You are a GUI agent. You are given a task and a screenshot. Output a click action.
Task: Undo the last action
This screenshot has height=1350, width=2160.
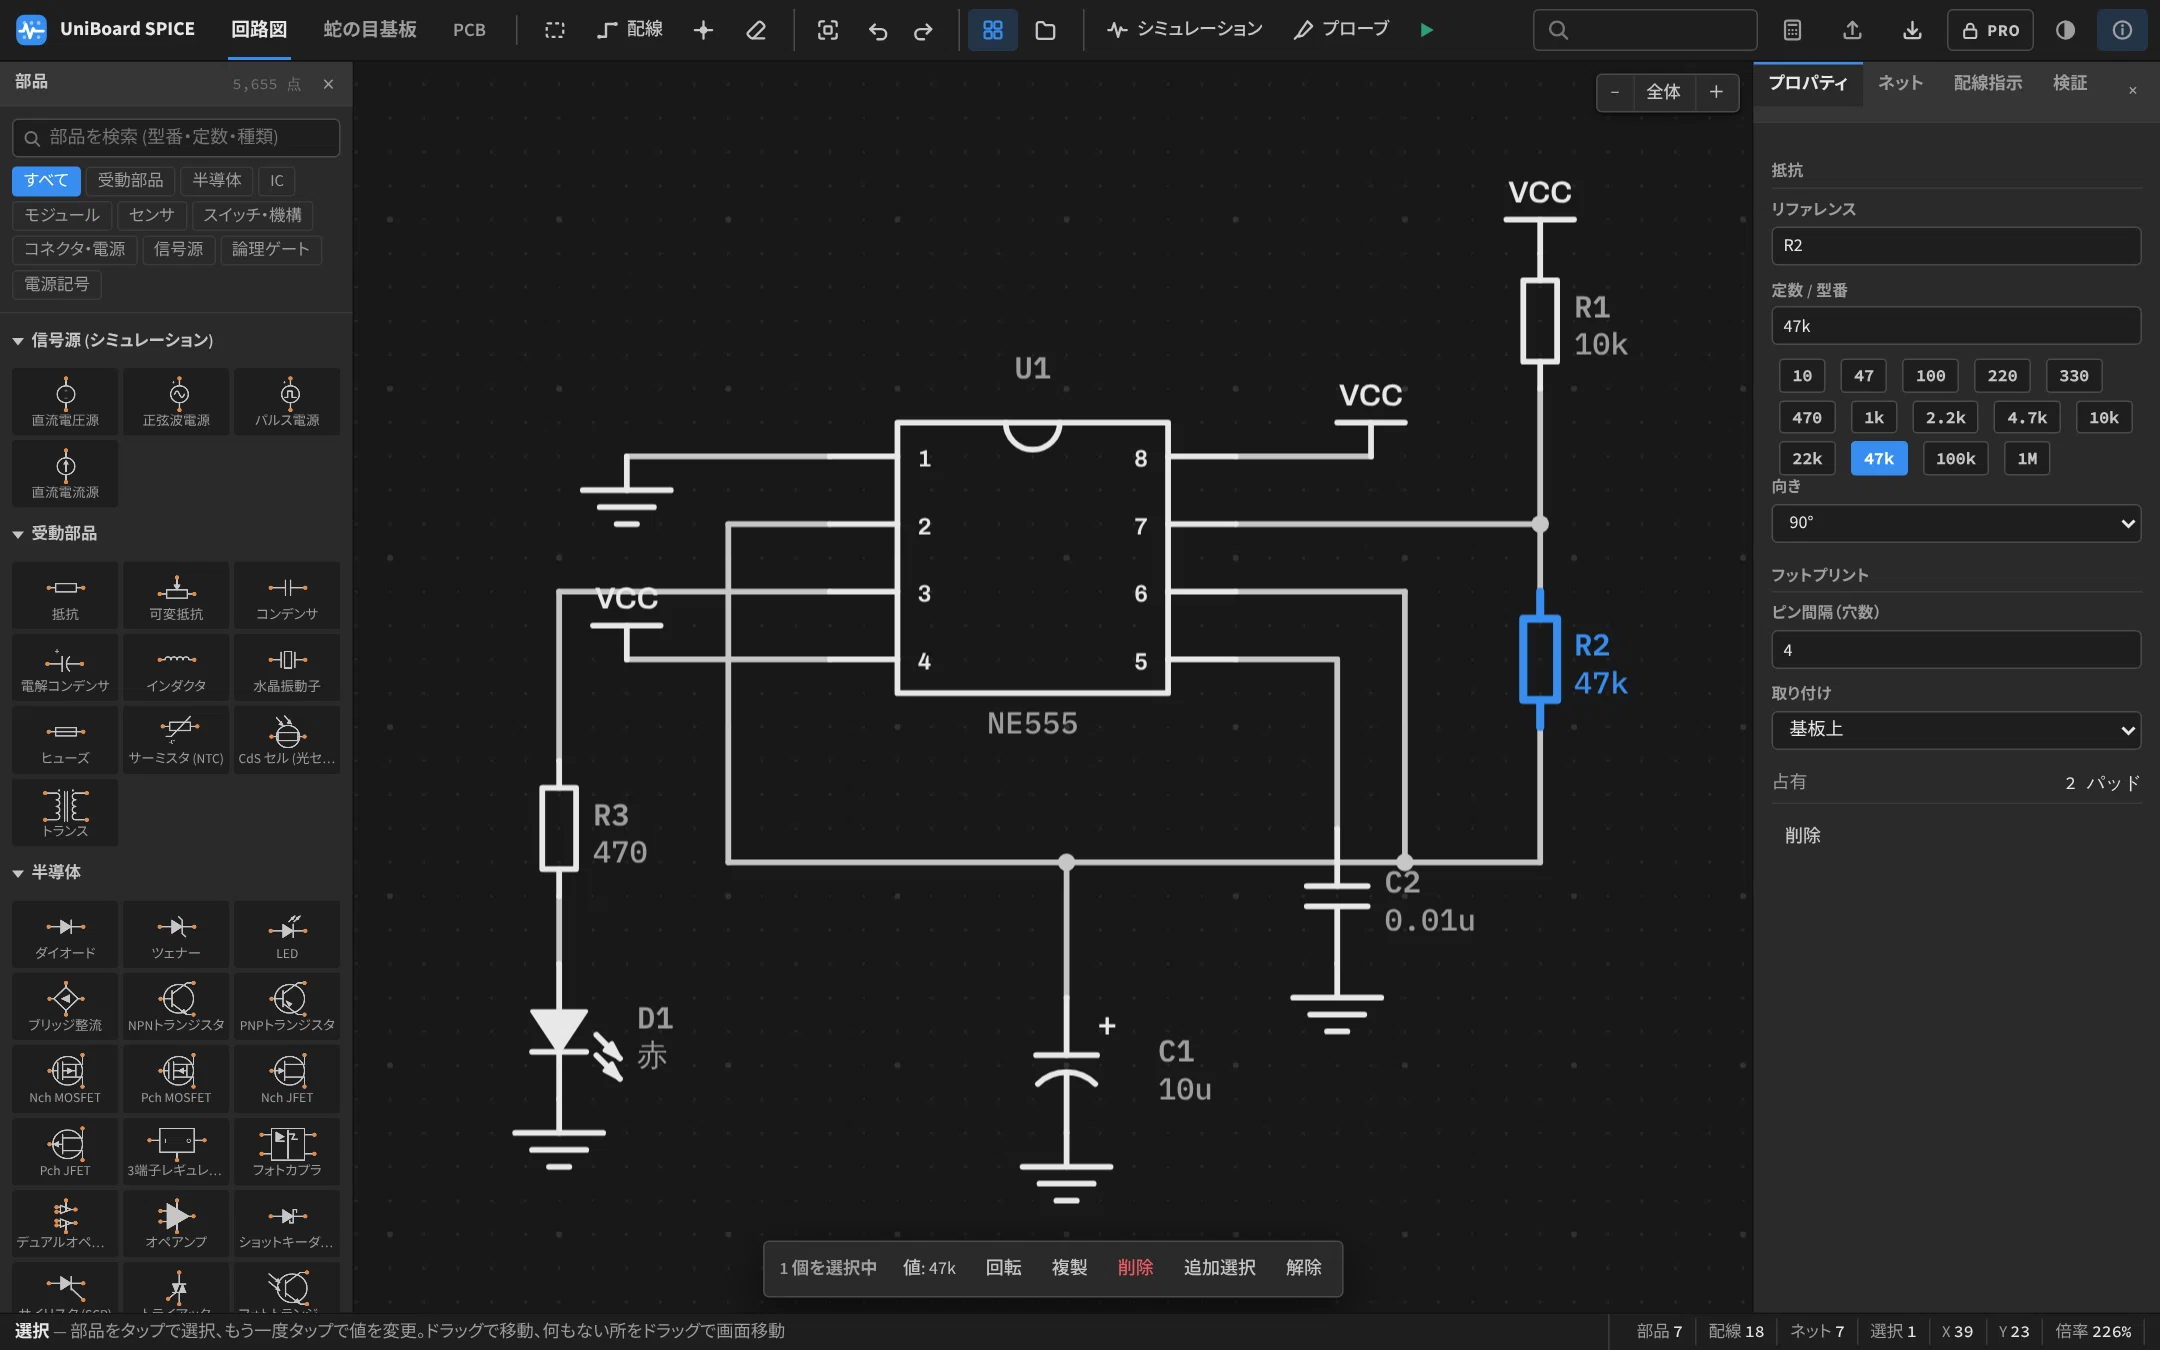877,30
